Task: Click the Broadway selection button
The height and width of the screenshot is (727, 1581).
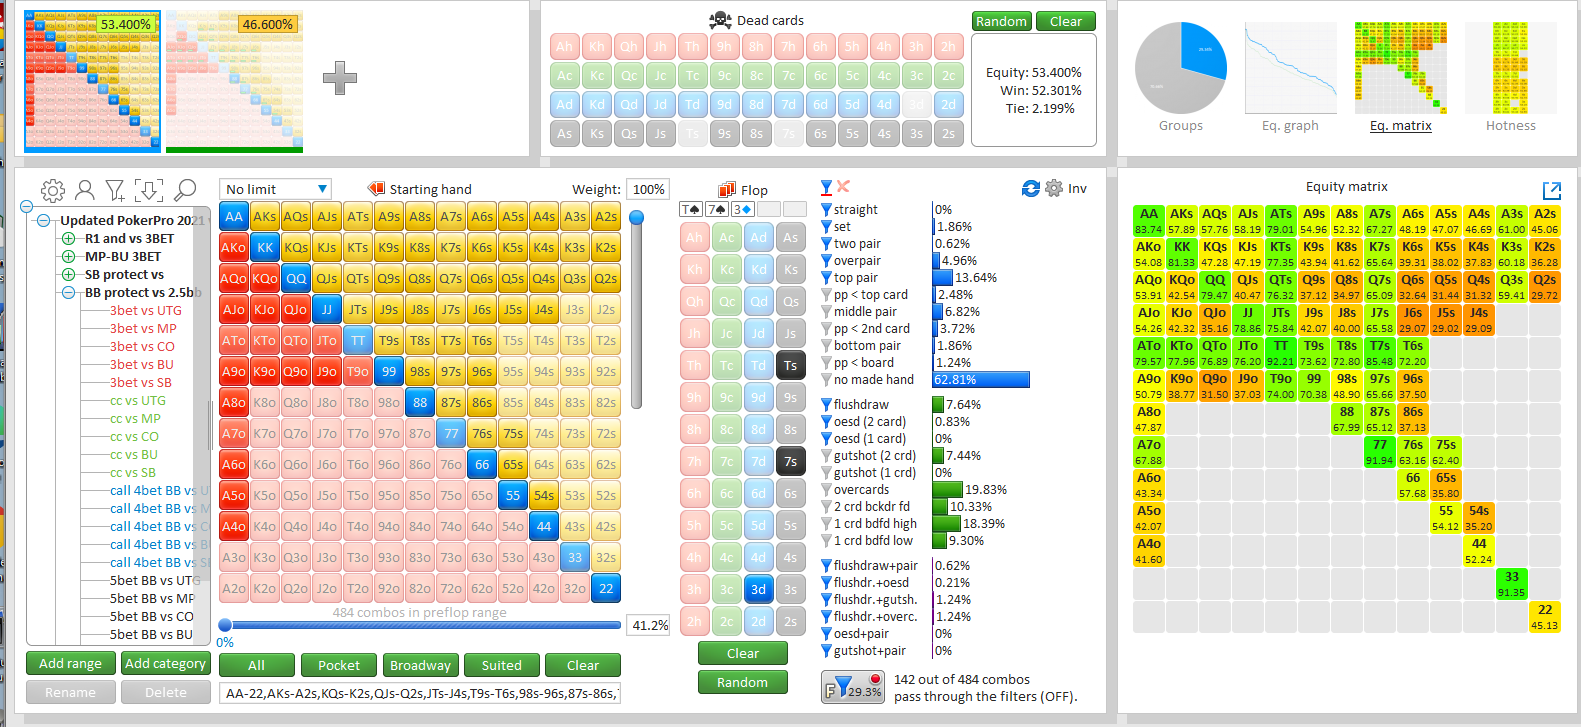Action: (420, 665)
